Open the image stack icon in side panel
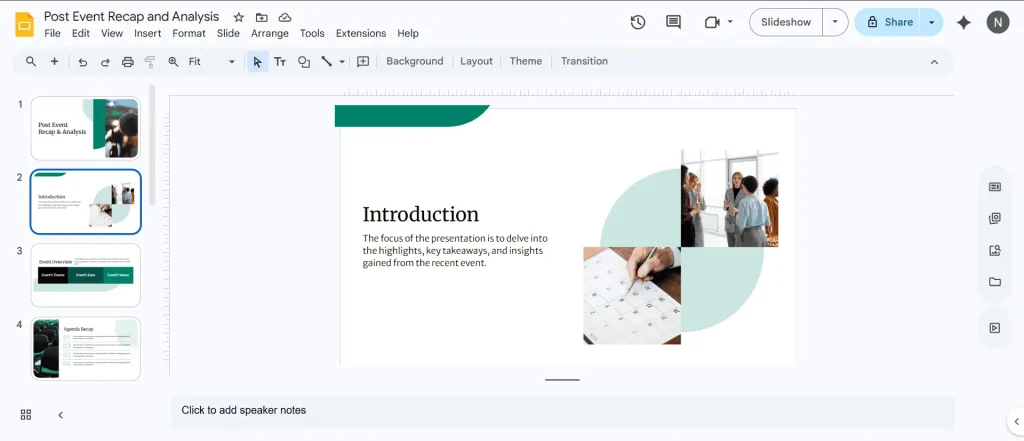Viewport: 1024px width, 441px height. tap(995, 218)
